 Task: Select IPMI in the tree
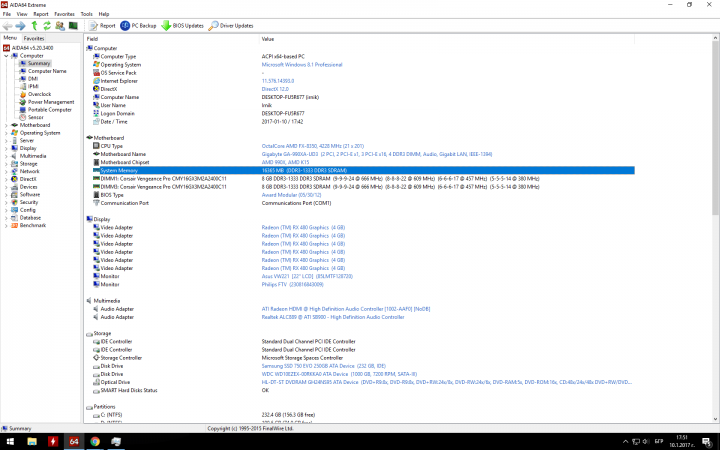pos(33,86)
